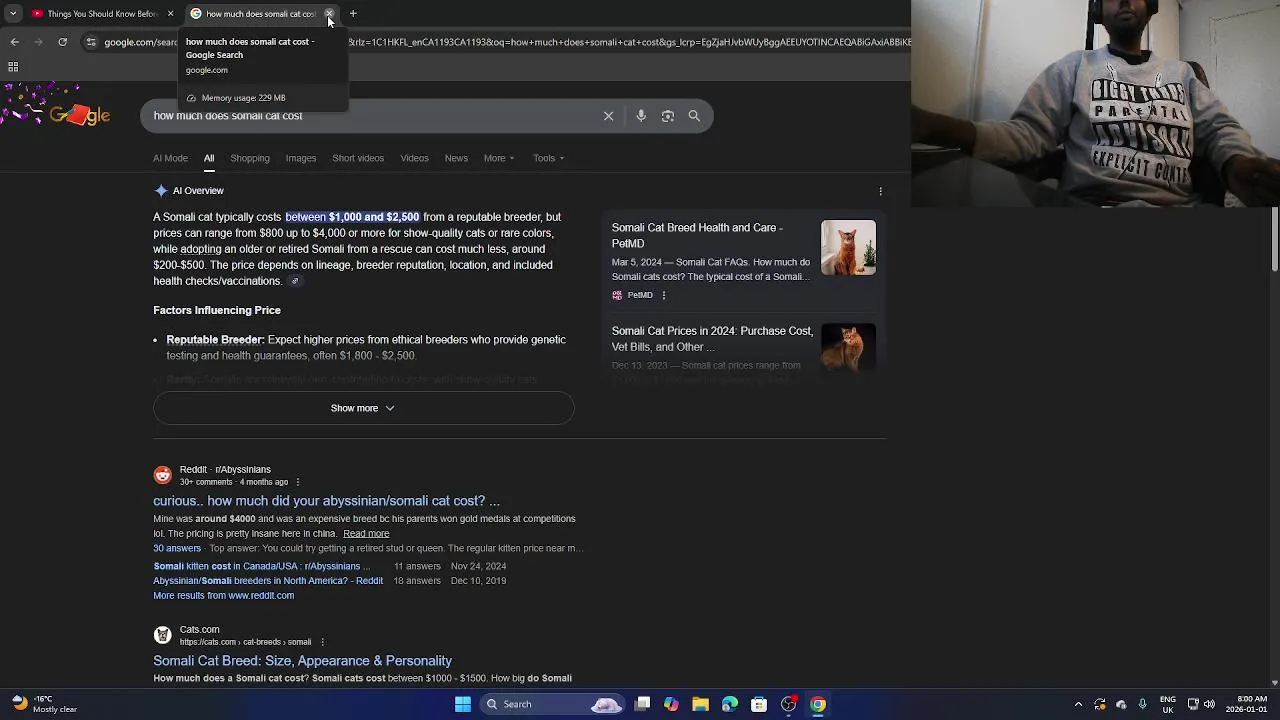Open Task View from the taskbar
This screenshot has width=1280, height=720.
(x=642, y=704)
